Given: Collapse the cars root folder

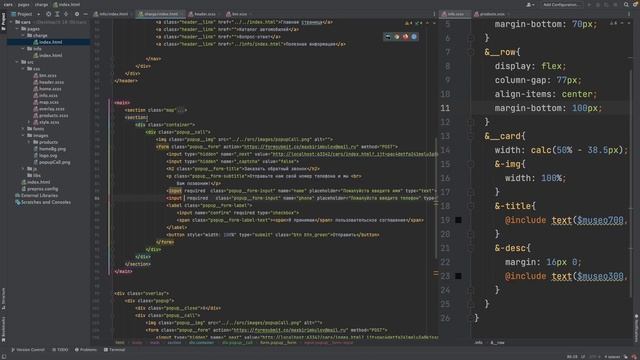Looking at the screenshot, I should pos(11,22).
